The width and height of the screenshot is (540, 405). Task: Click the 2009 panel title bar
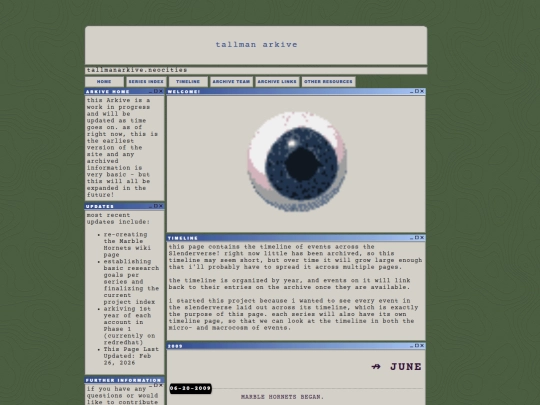click(296, 346)
